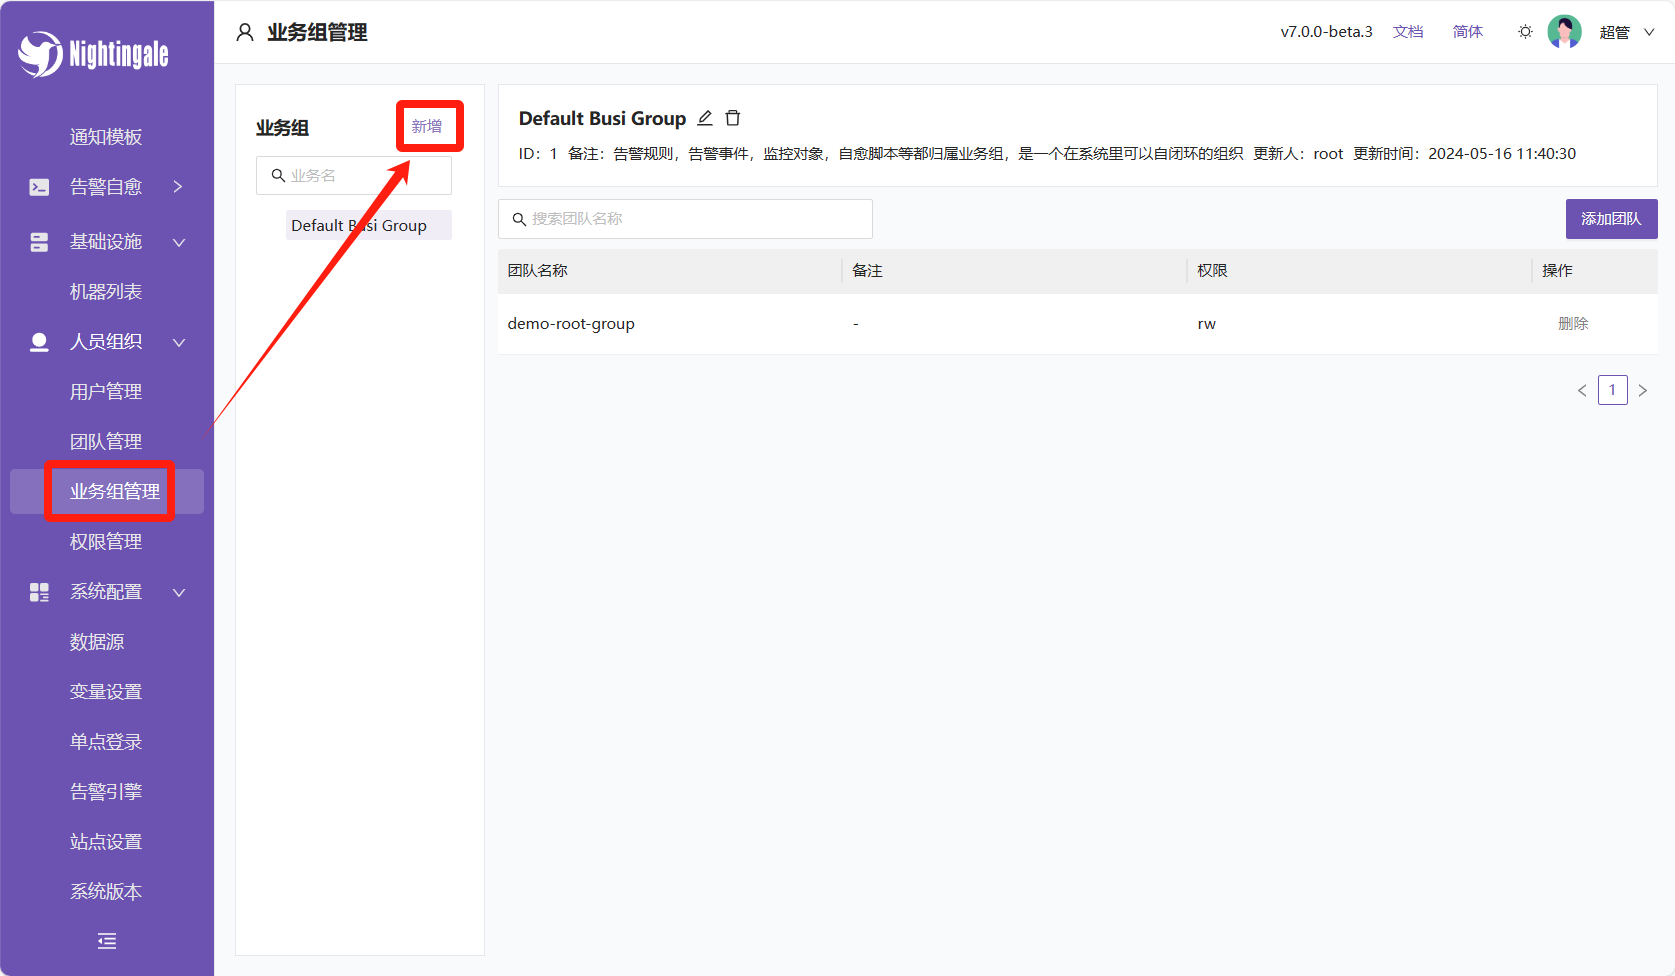Click the edit pencil icon for Default Busi Group

(705, 118)
